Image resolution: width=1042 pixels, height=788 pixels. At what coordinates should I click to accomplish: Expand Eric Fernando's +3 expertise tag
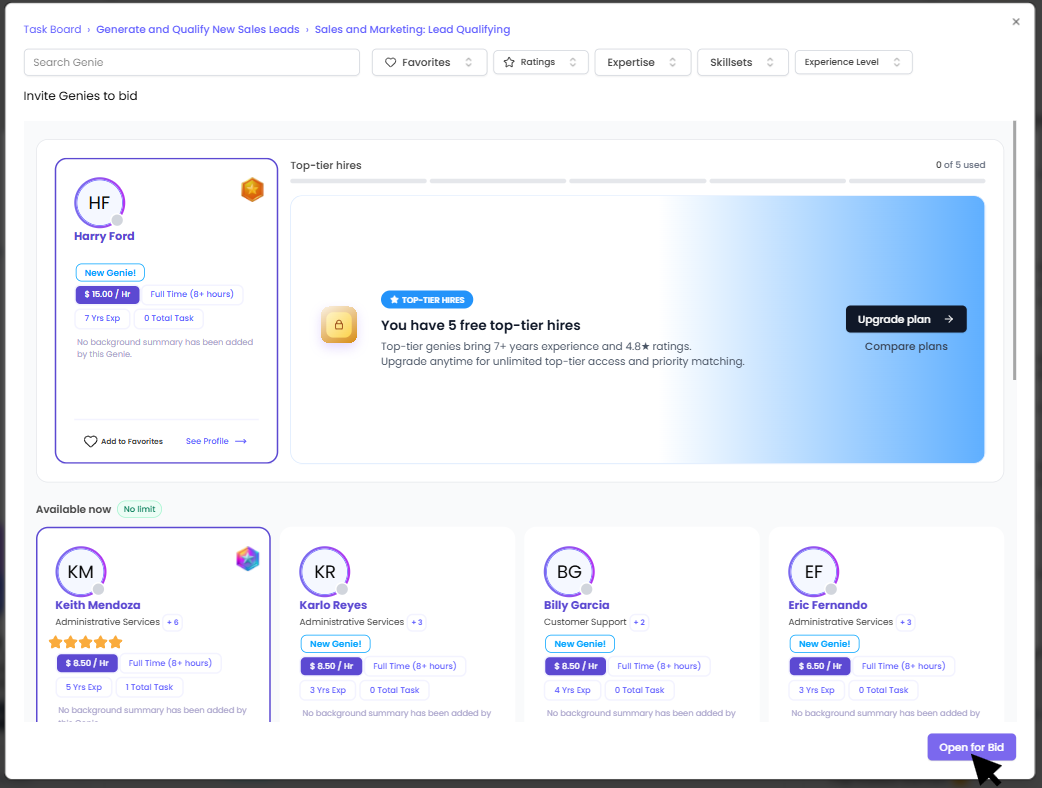906,623
